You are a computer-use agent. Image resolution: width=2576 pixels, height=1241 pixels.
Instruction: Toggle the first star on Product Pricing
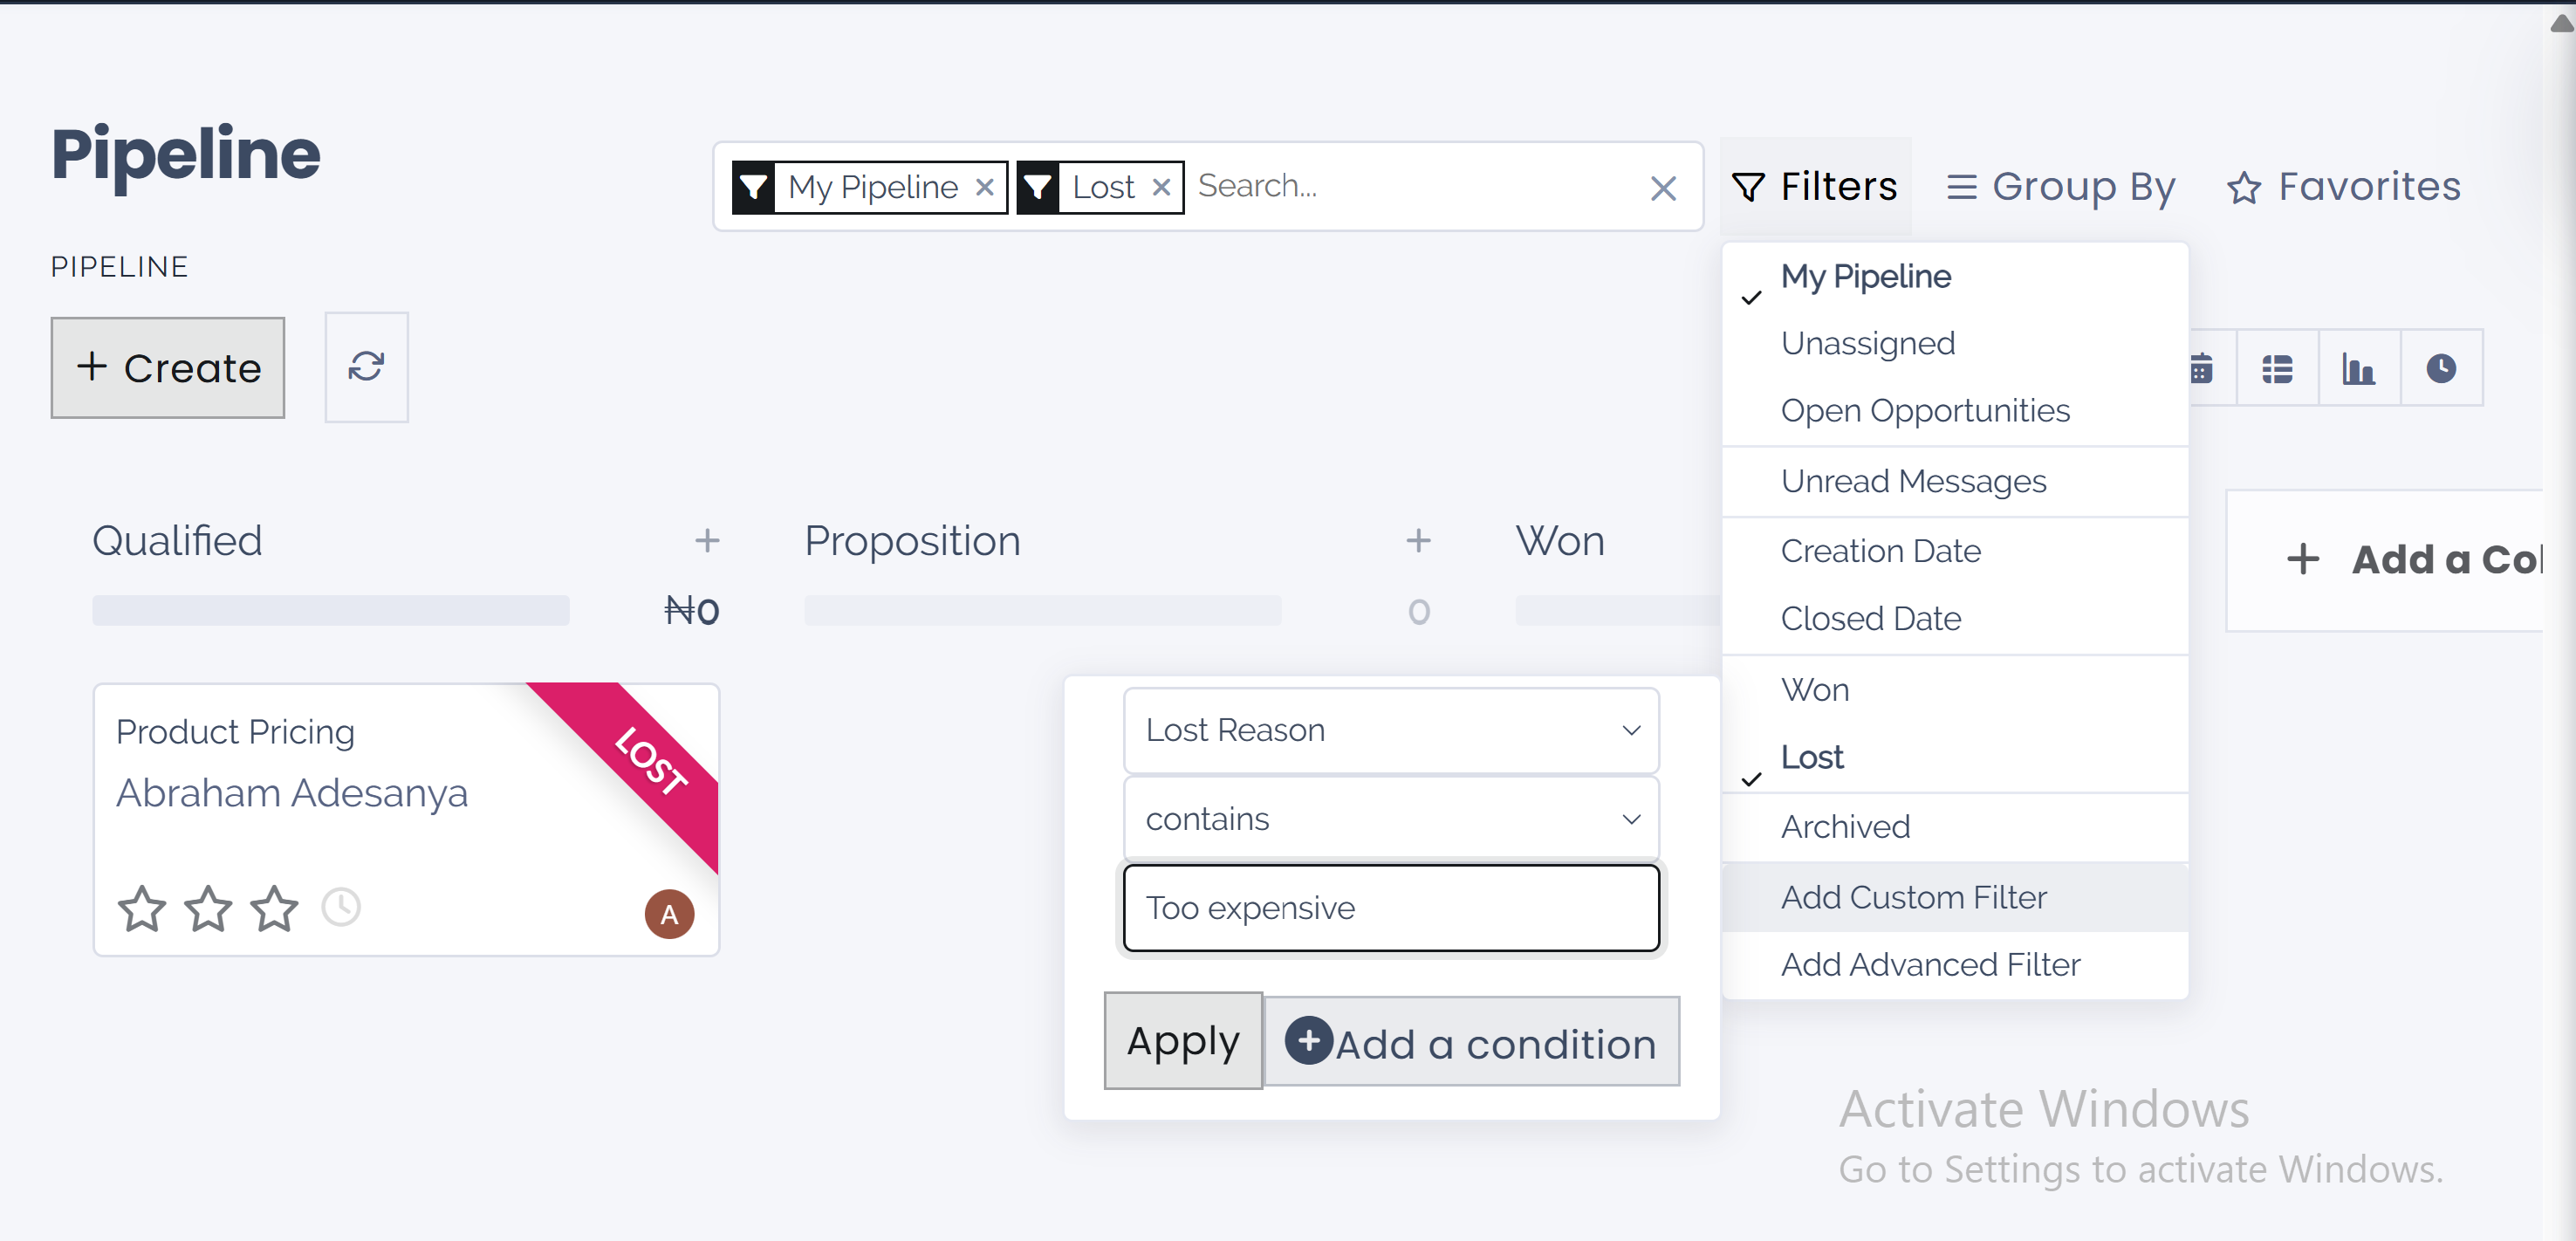pos(142,908)
